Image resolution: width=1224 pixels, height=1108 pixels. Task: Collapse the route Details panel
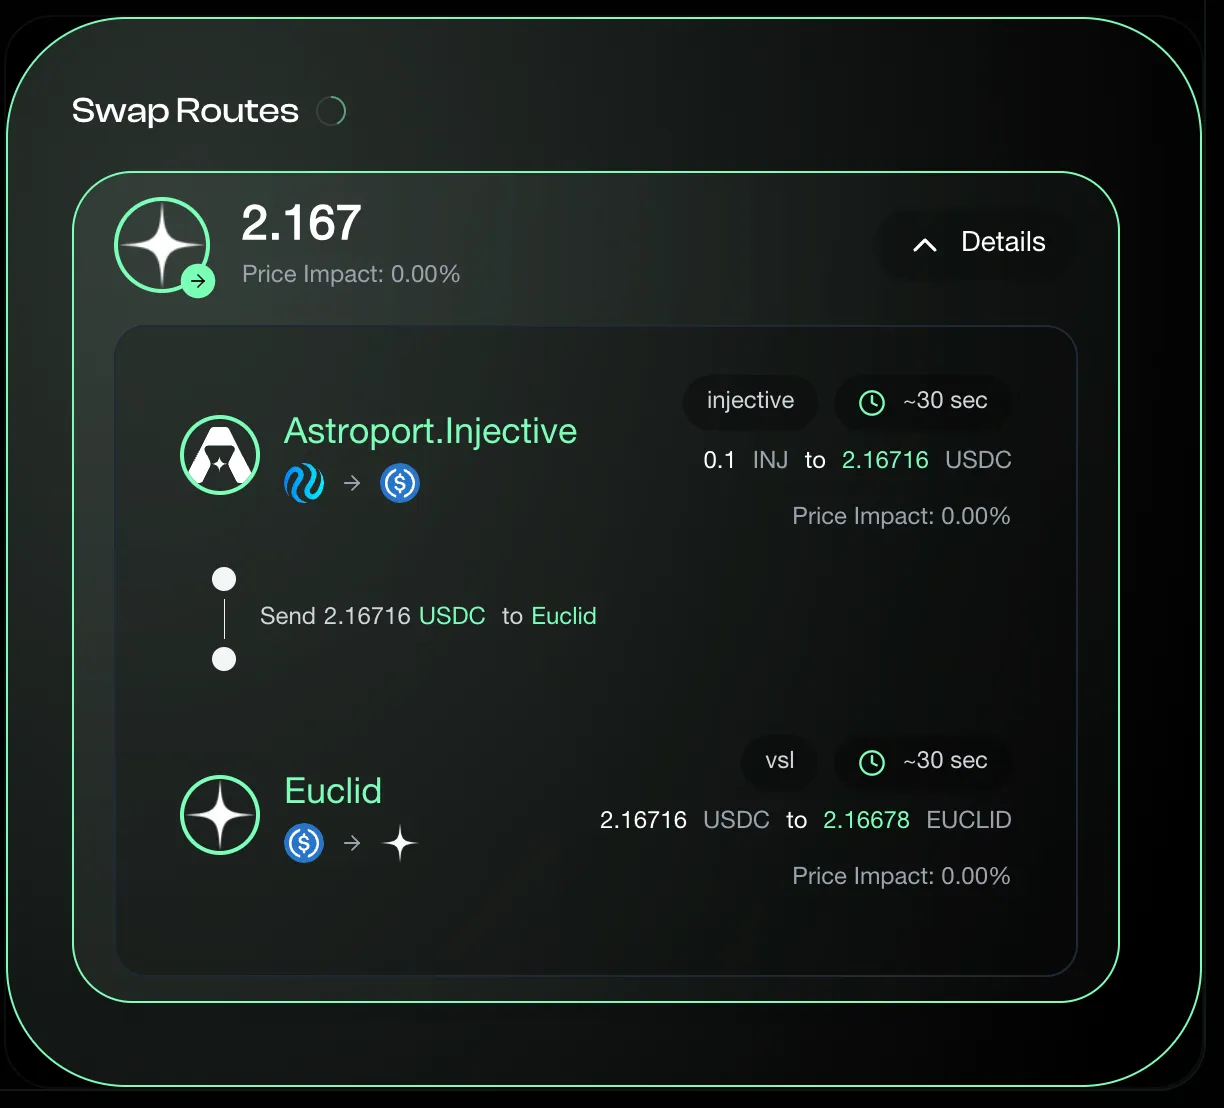[976, 243]
